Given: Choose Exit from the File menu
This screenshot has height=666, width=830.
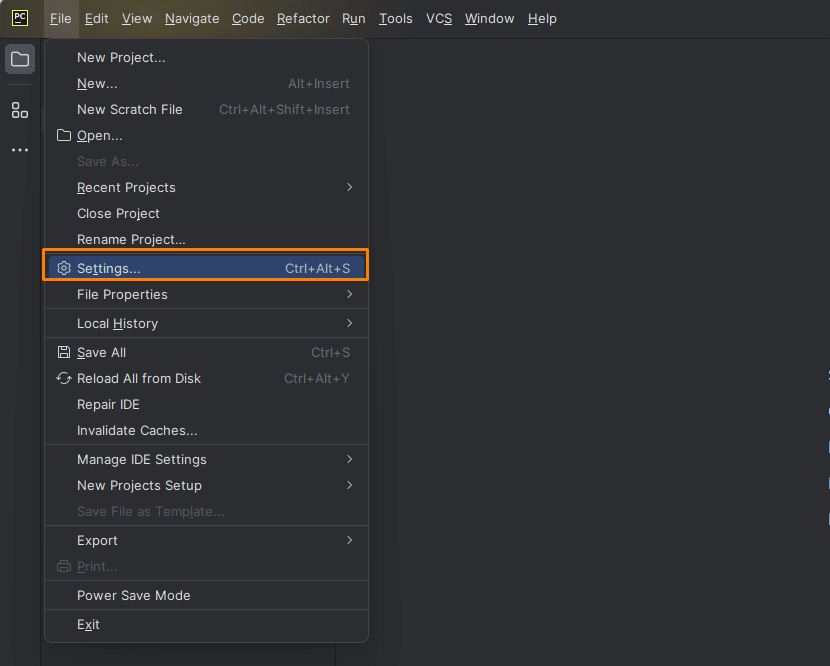Looking at the screenshot, I should pyautogui.click(x=206, y=625).
